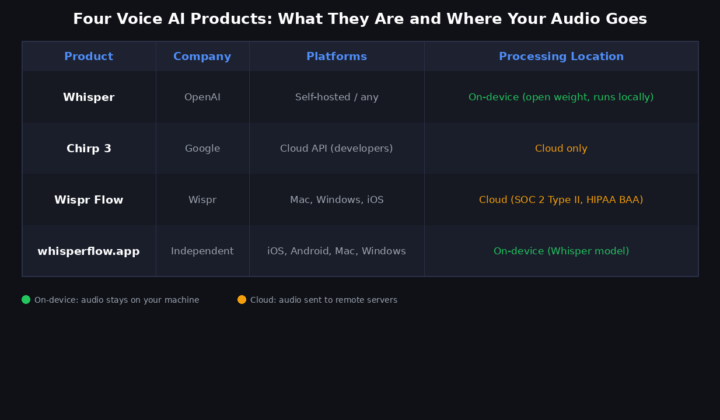This screenshot has width=720, height=420.
Task: Click 'On-device: audio stays on your machine' legend
Action: [x=117, y=300]
